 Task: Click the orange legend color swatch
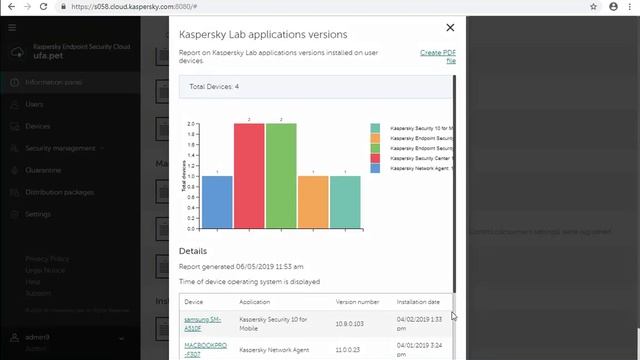tap(375, 138)
